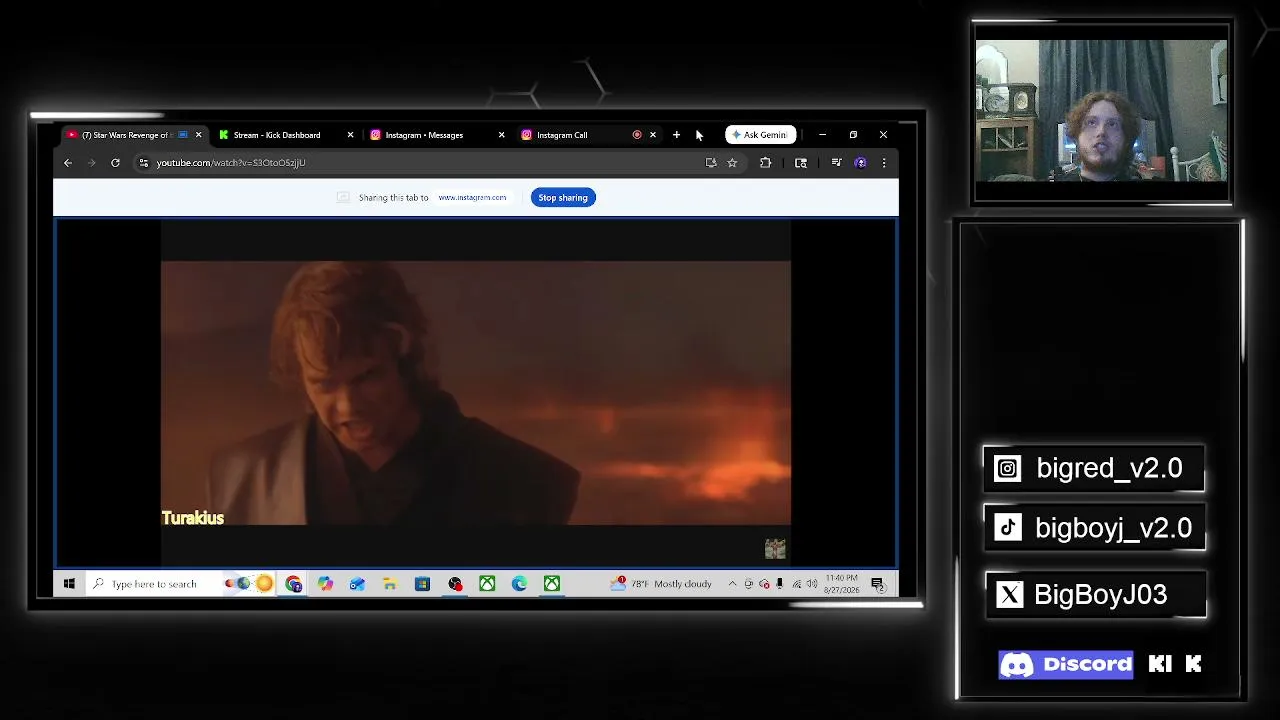Click the install app icon in address bar
Viewport: 1280px width, 720px height.
click(x=711, y=163)
